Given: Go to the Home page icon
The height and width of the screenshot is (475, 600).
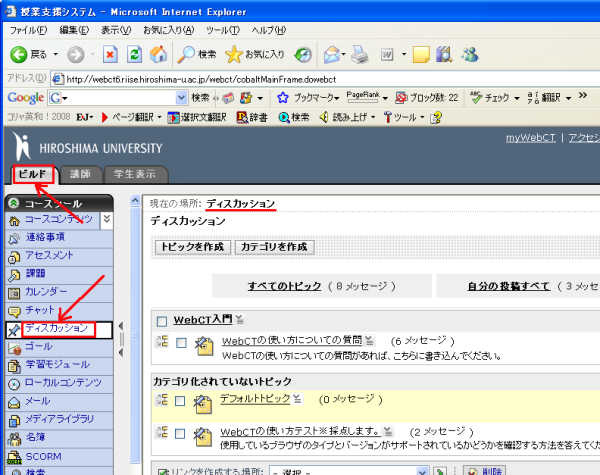Looking at the screenshot, I should tap(158, 55).
